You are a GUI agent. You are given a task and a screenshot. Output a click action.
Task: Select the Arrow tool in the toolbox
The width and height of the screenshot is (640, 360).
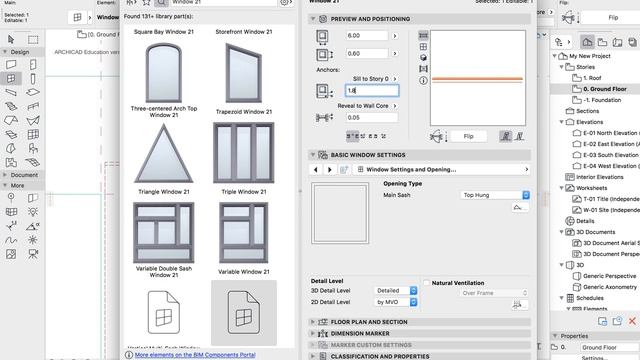[11, 39]
